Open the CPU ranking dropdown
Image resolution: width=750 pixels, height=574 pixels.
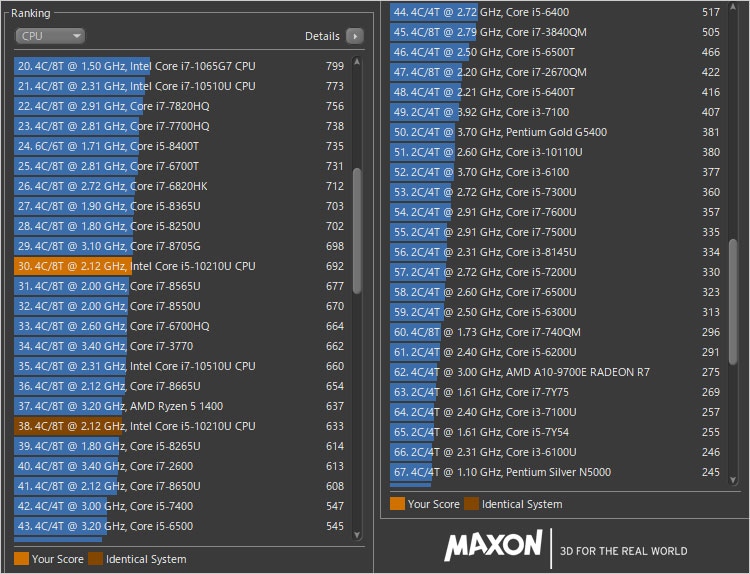pos(50,36)
